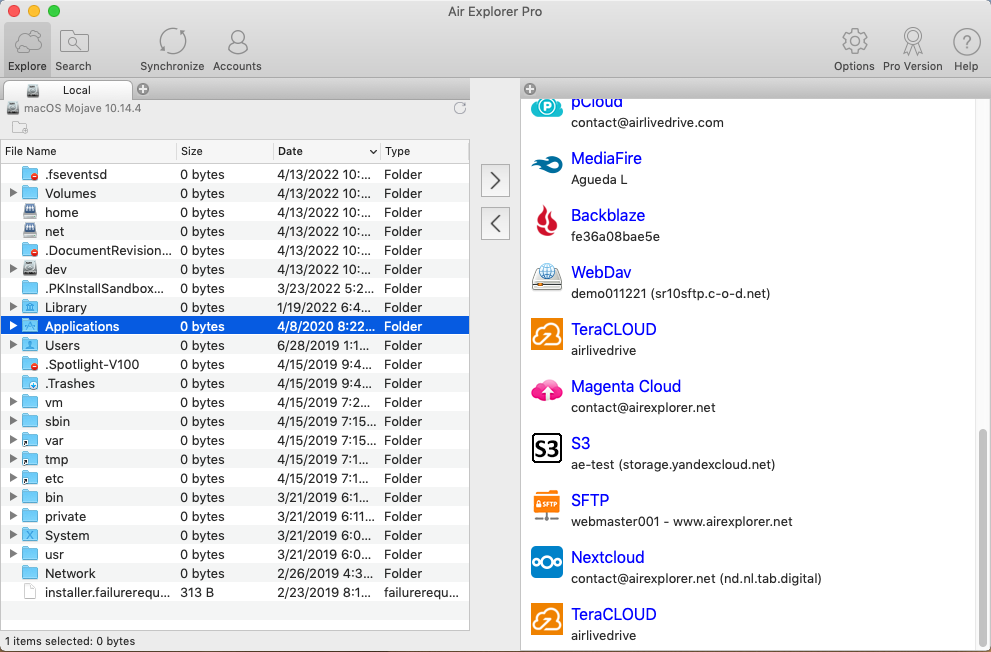Viewport: 991px width, 652px height.
Task: Click the accounts list scrollbar
Action: 982,536
